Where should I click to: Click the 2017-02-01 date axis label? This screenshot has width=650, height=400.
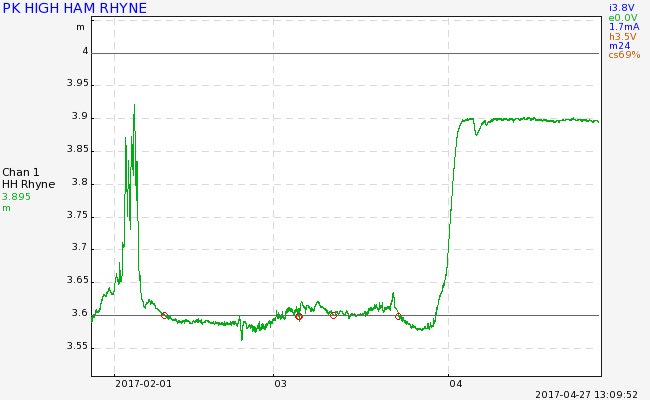click(x=143, y=383)
